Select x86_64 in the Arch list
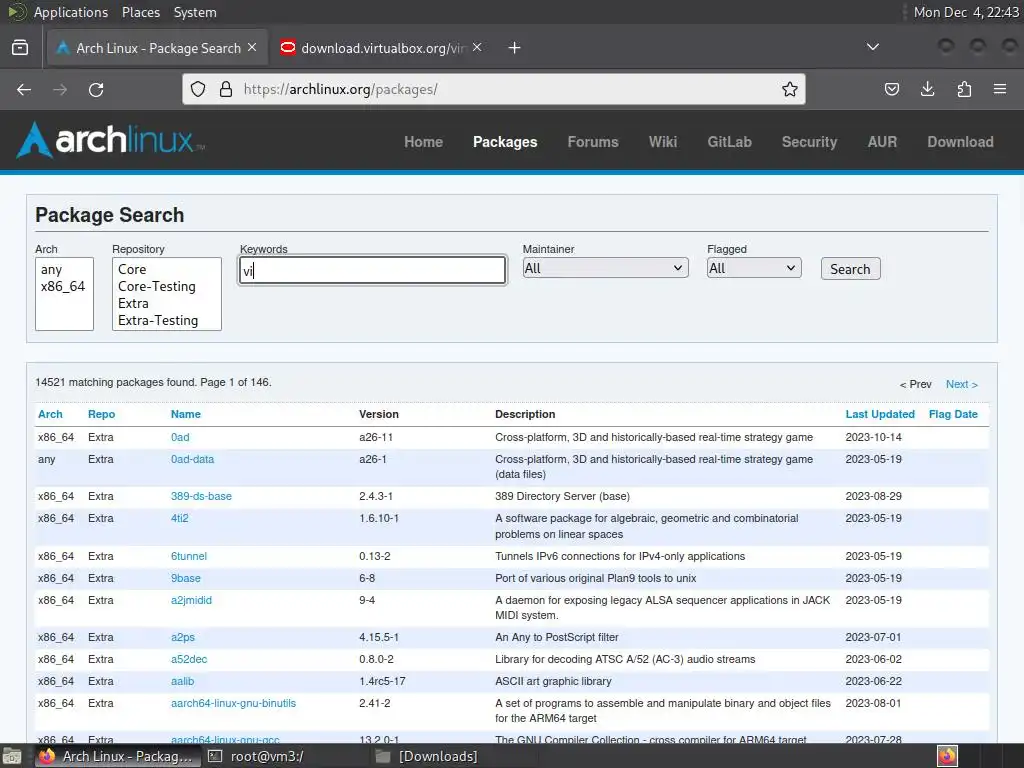This screenshot has height=768, width=1024. [x=64, y=286]
